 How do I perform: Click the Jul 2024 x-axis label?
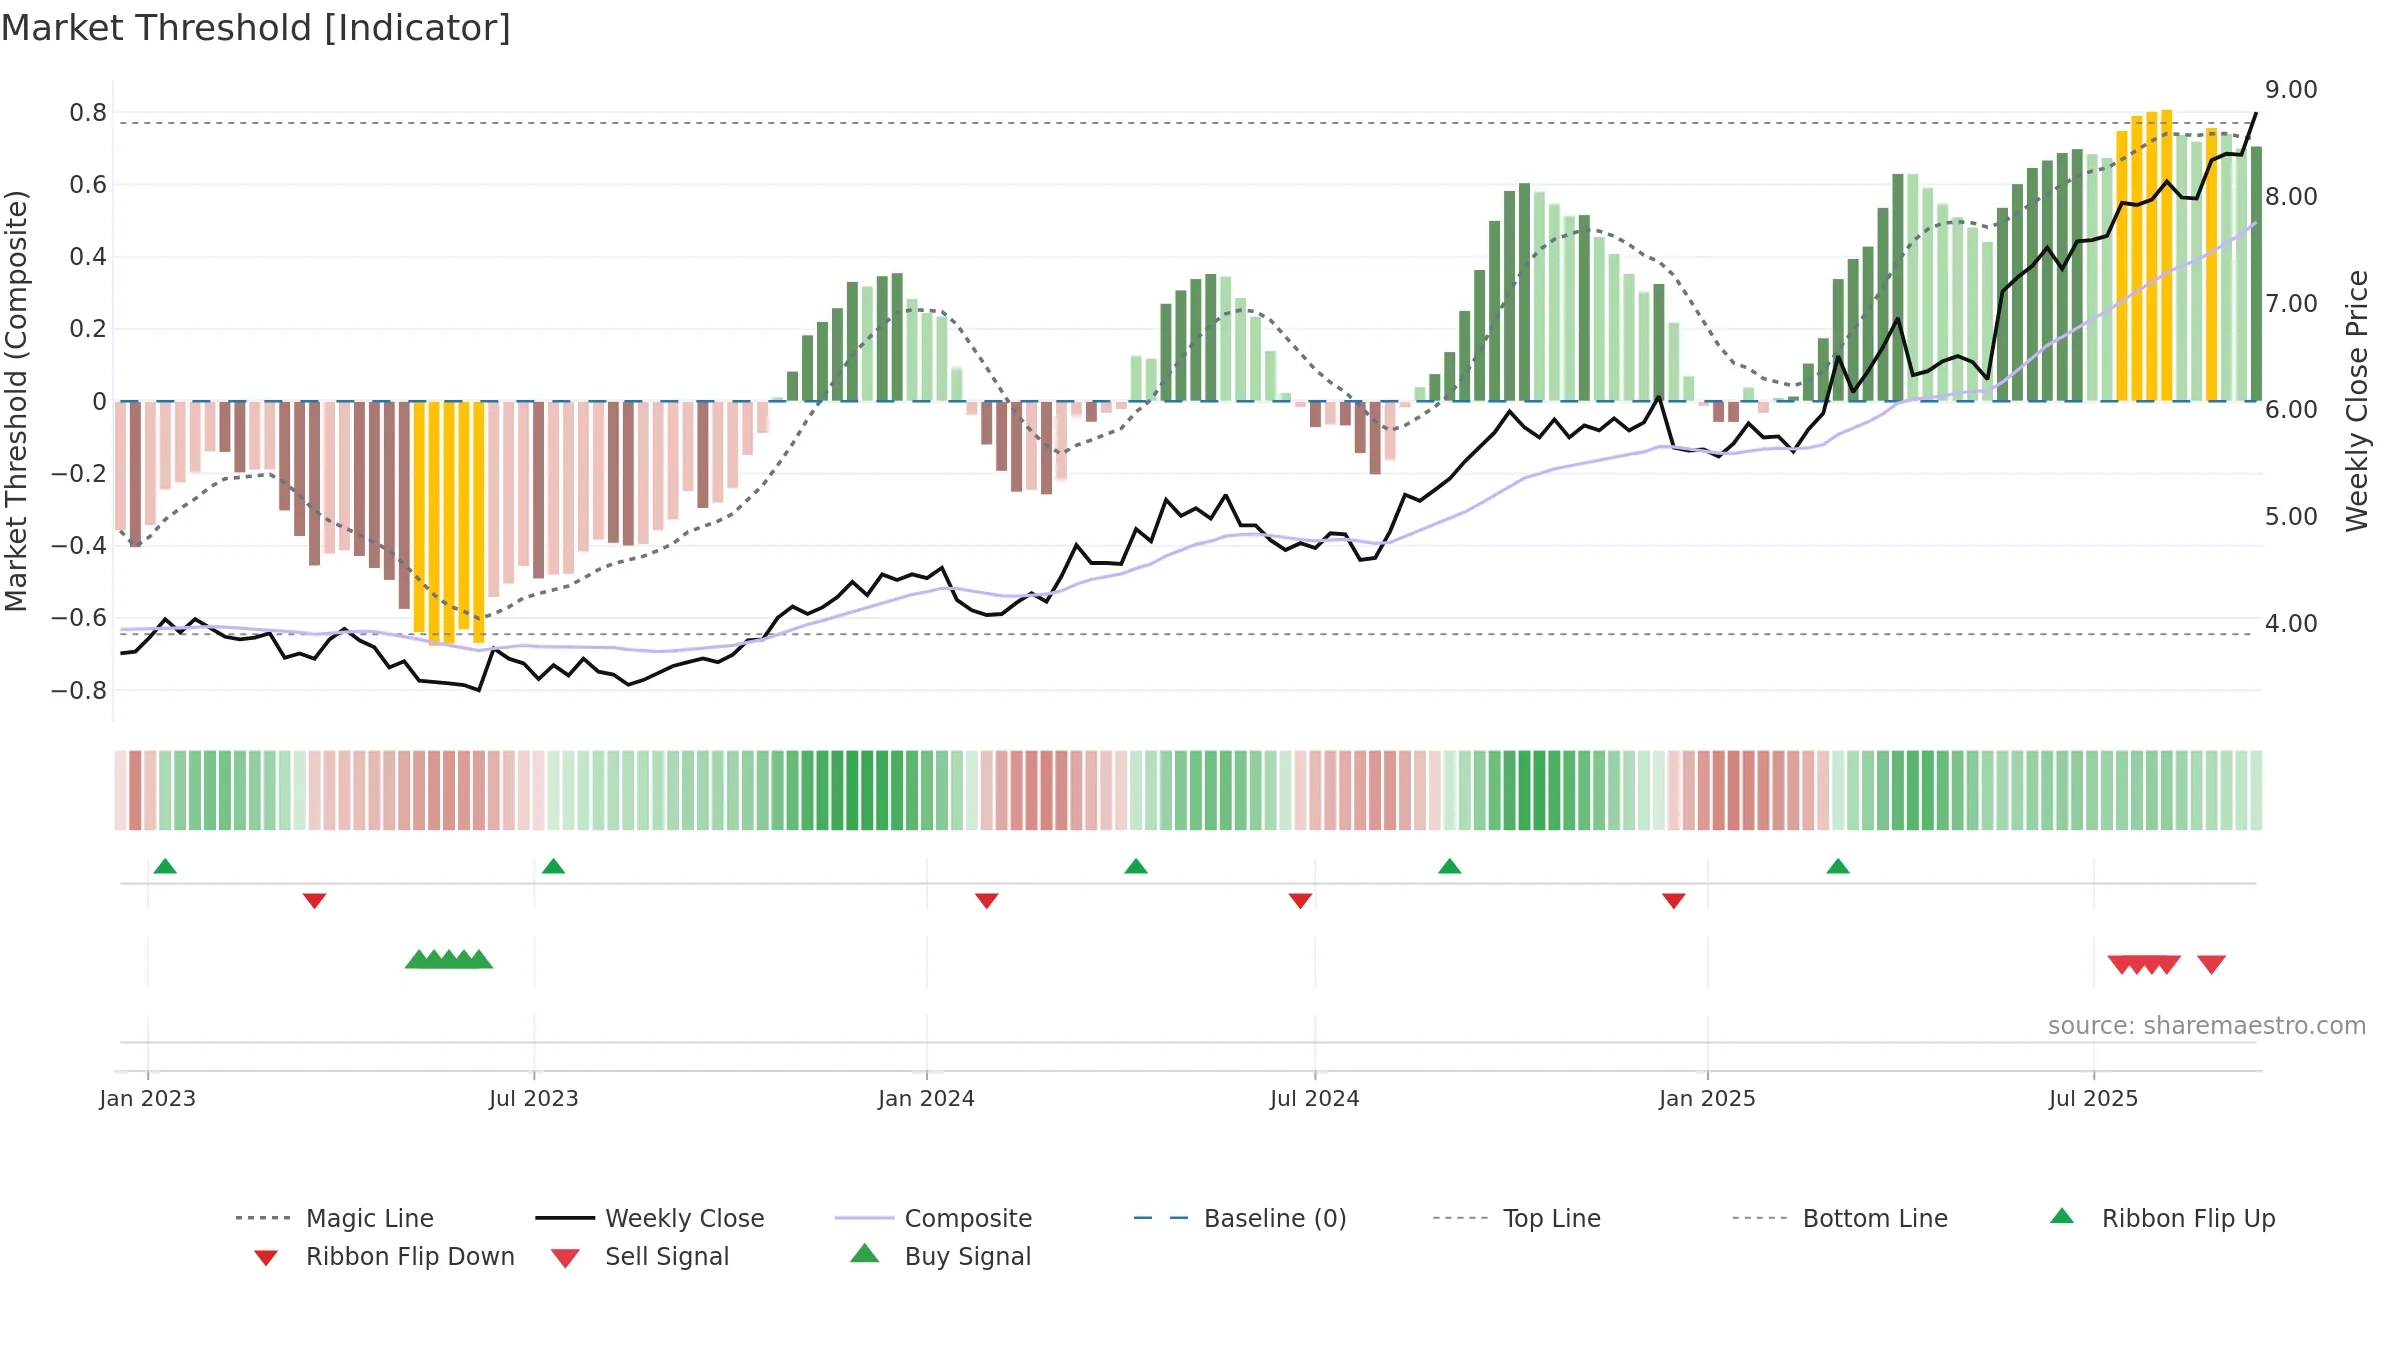tap(1315, 1098)
